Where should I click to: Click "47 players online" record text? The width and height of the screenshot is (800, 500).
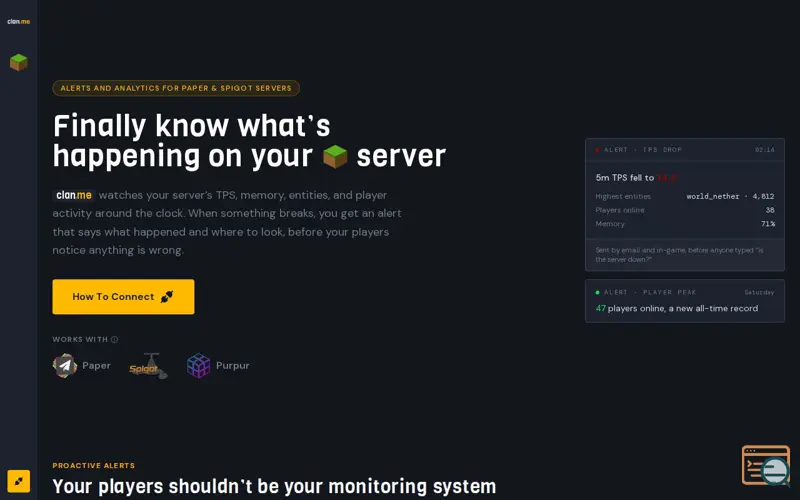click(x=677, y=308)
